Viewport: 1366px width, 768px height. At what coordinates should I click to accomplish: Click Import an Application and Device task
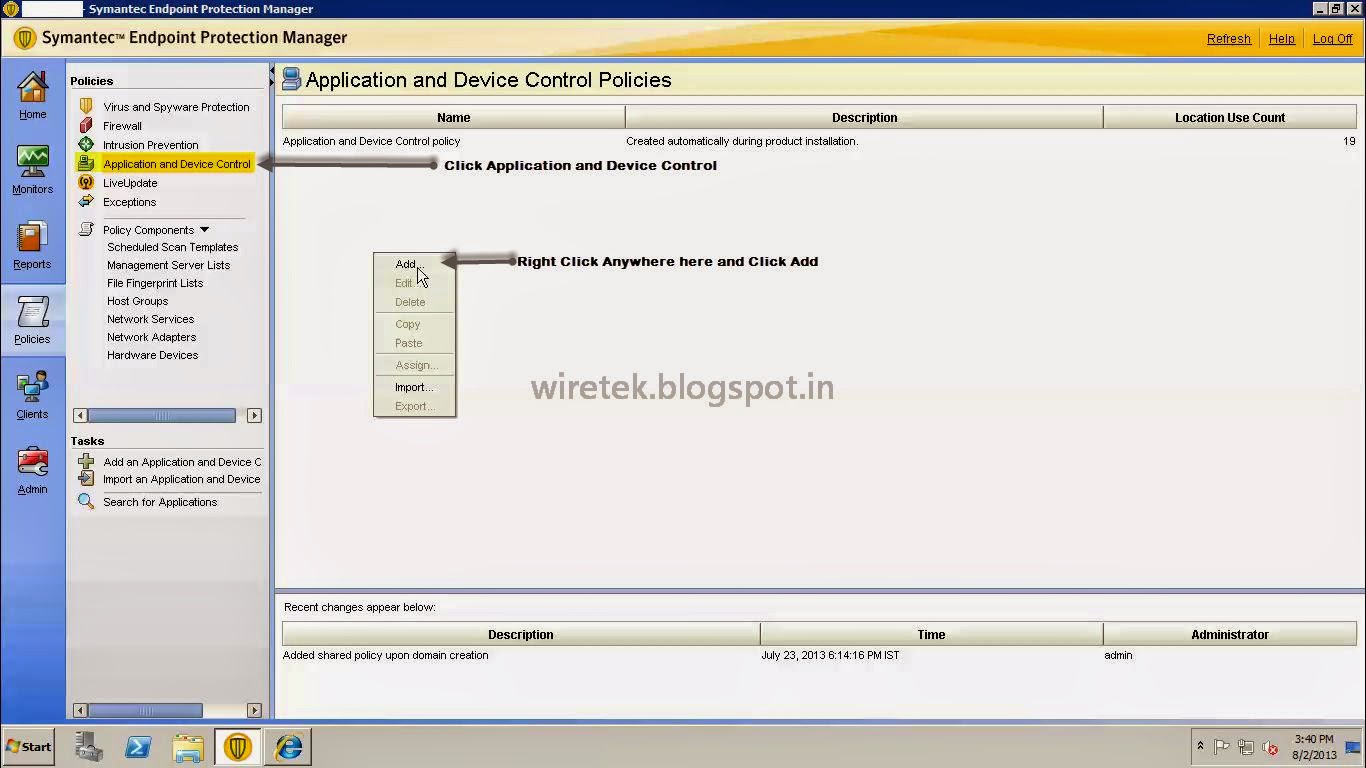click(x=182, y=479)
